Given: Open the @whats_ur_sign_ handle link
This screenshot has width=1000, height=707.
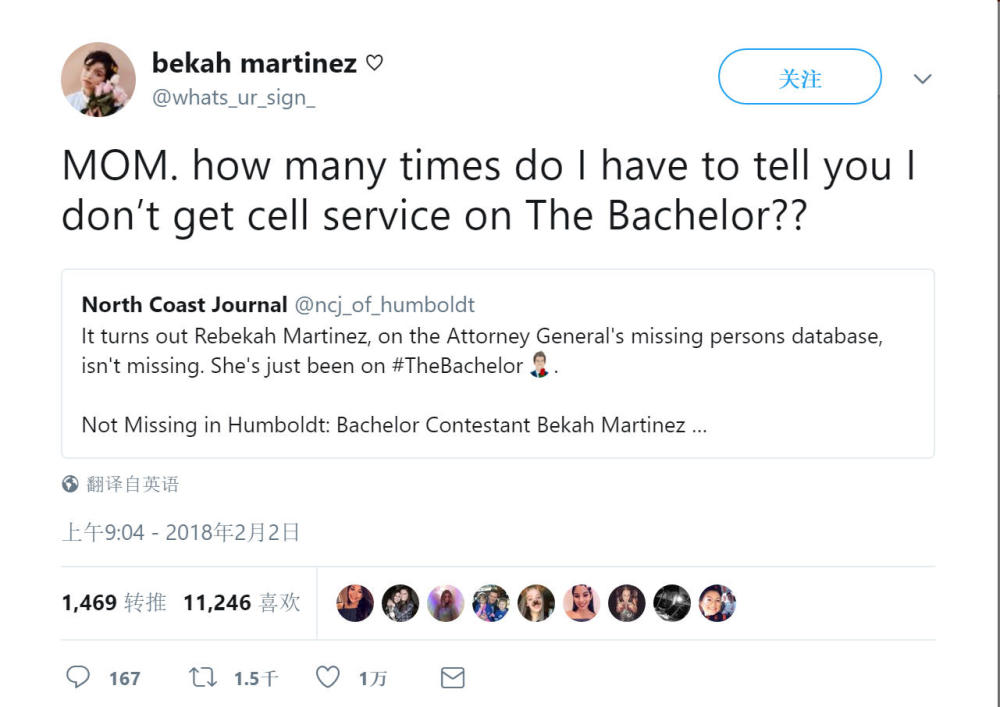Looking at the screenshot, I should 233,98.
